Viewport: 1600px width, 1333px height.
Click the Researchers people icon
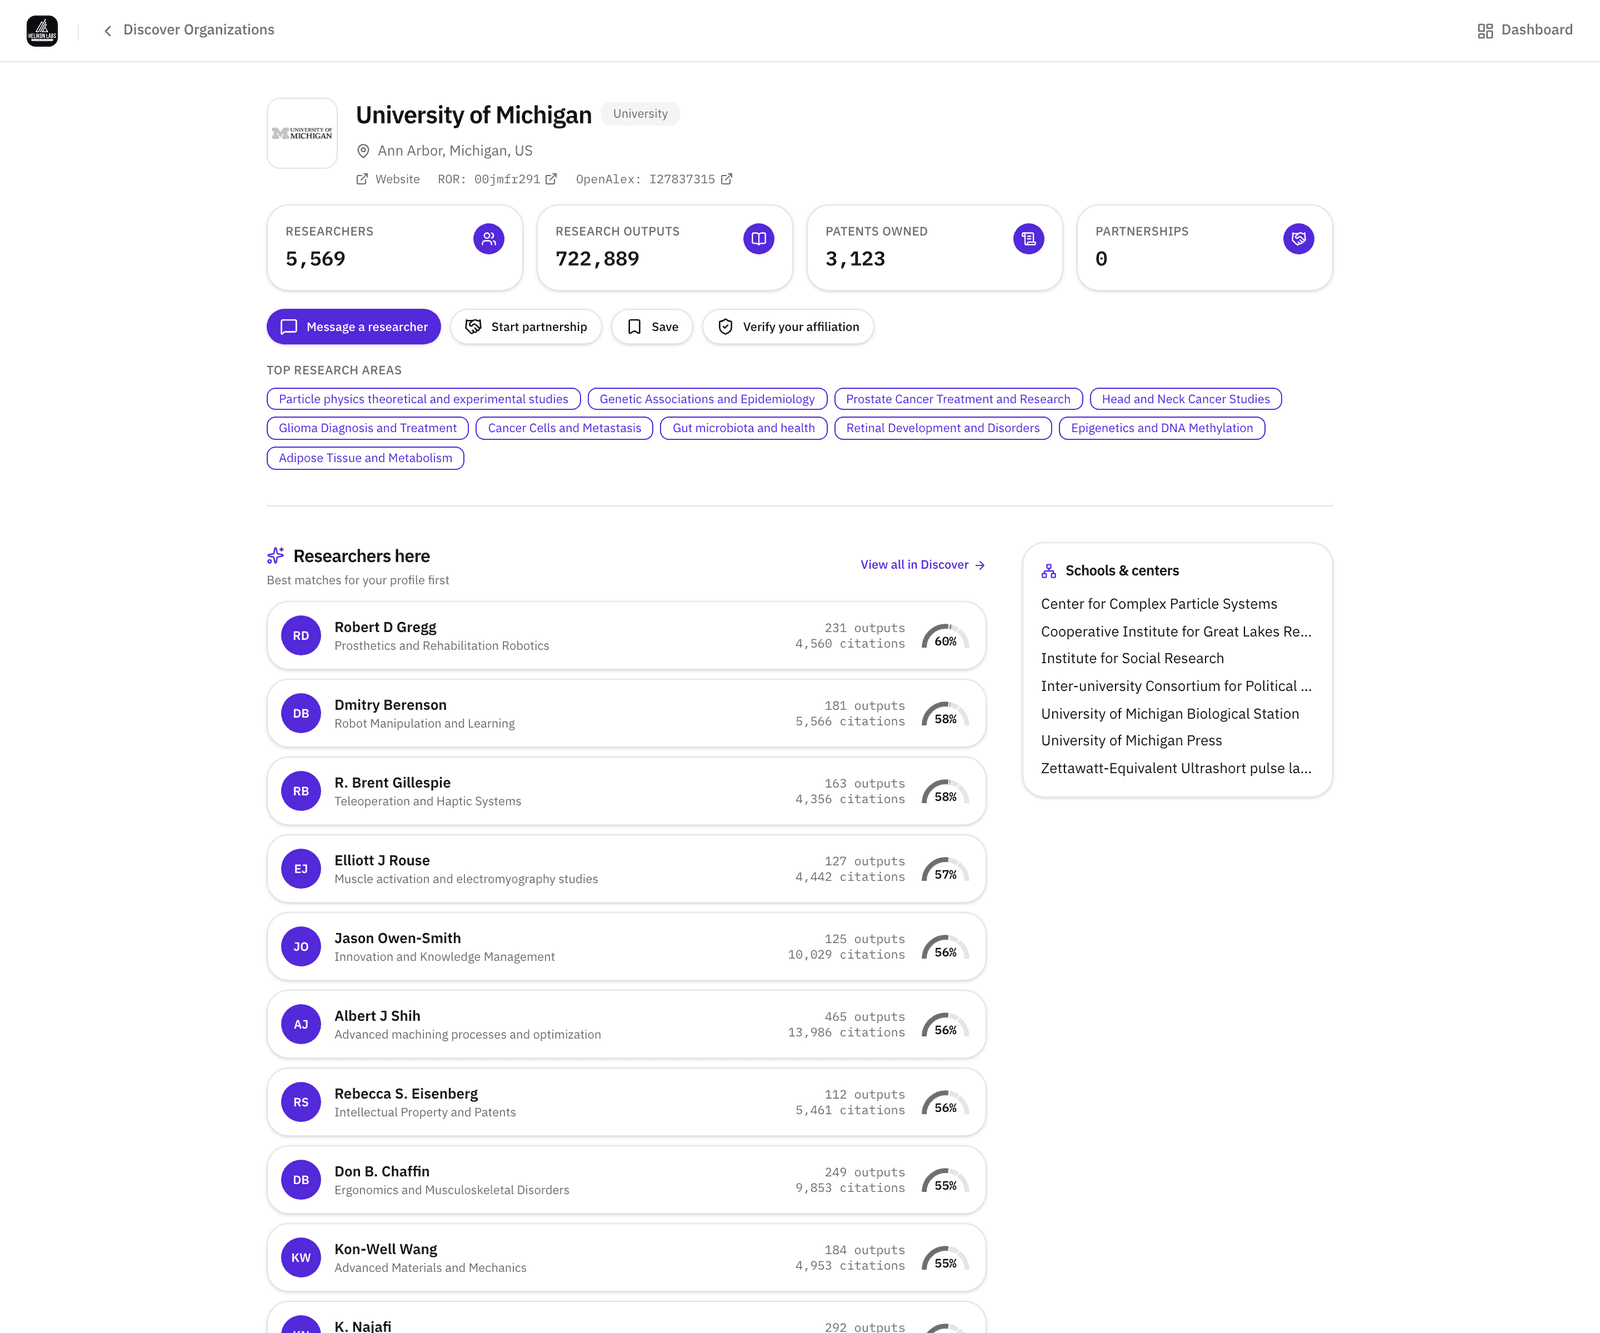pos(489,239)
